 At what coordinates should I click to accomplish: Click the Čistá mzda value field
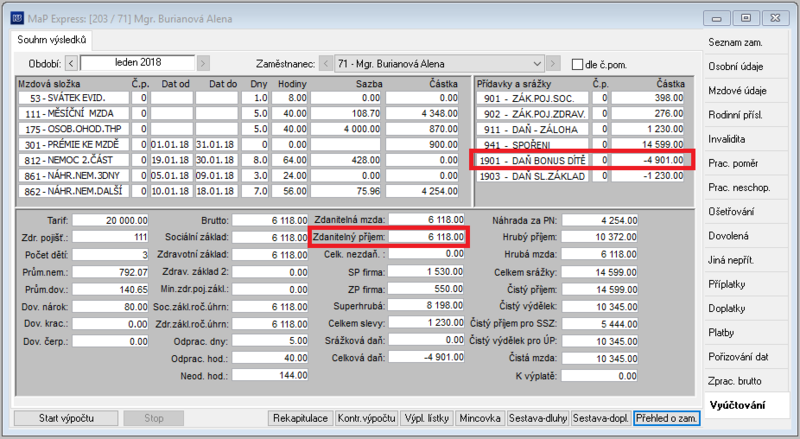click(x=600, y=358)
